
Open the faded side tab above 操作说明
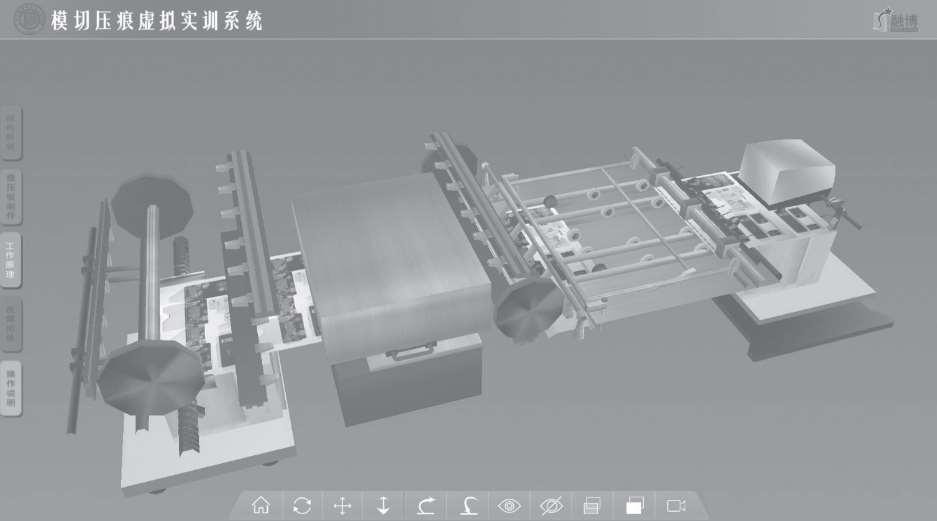(11, 324)
